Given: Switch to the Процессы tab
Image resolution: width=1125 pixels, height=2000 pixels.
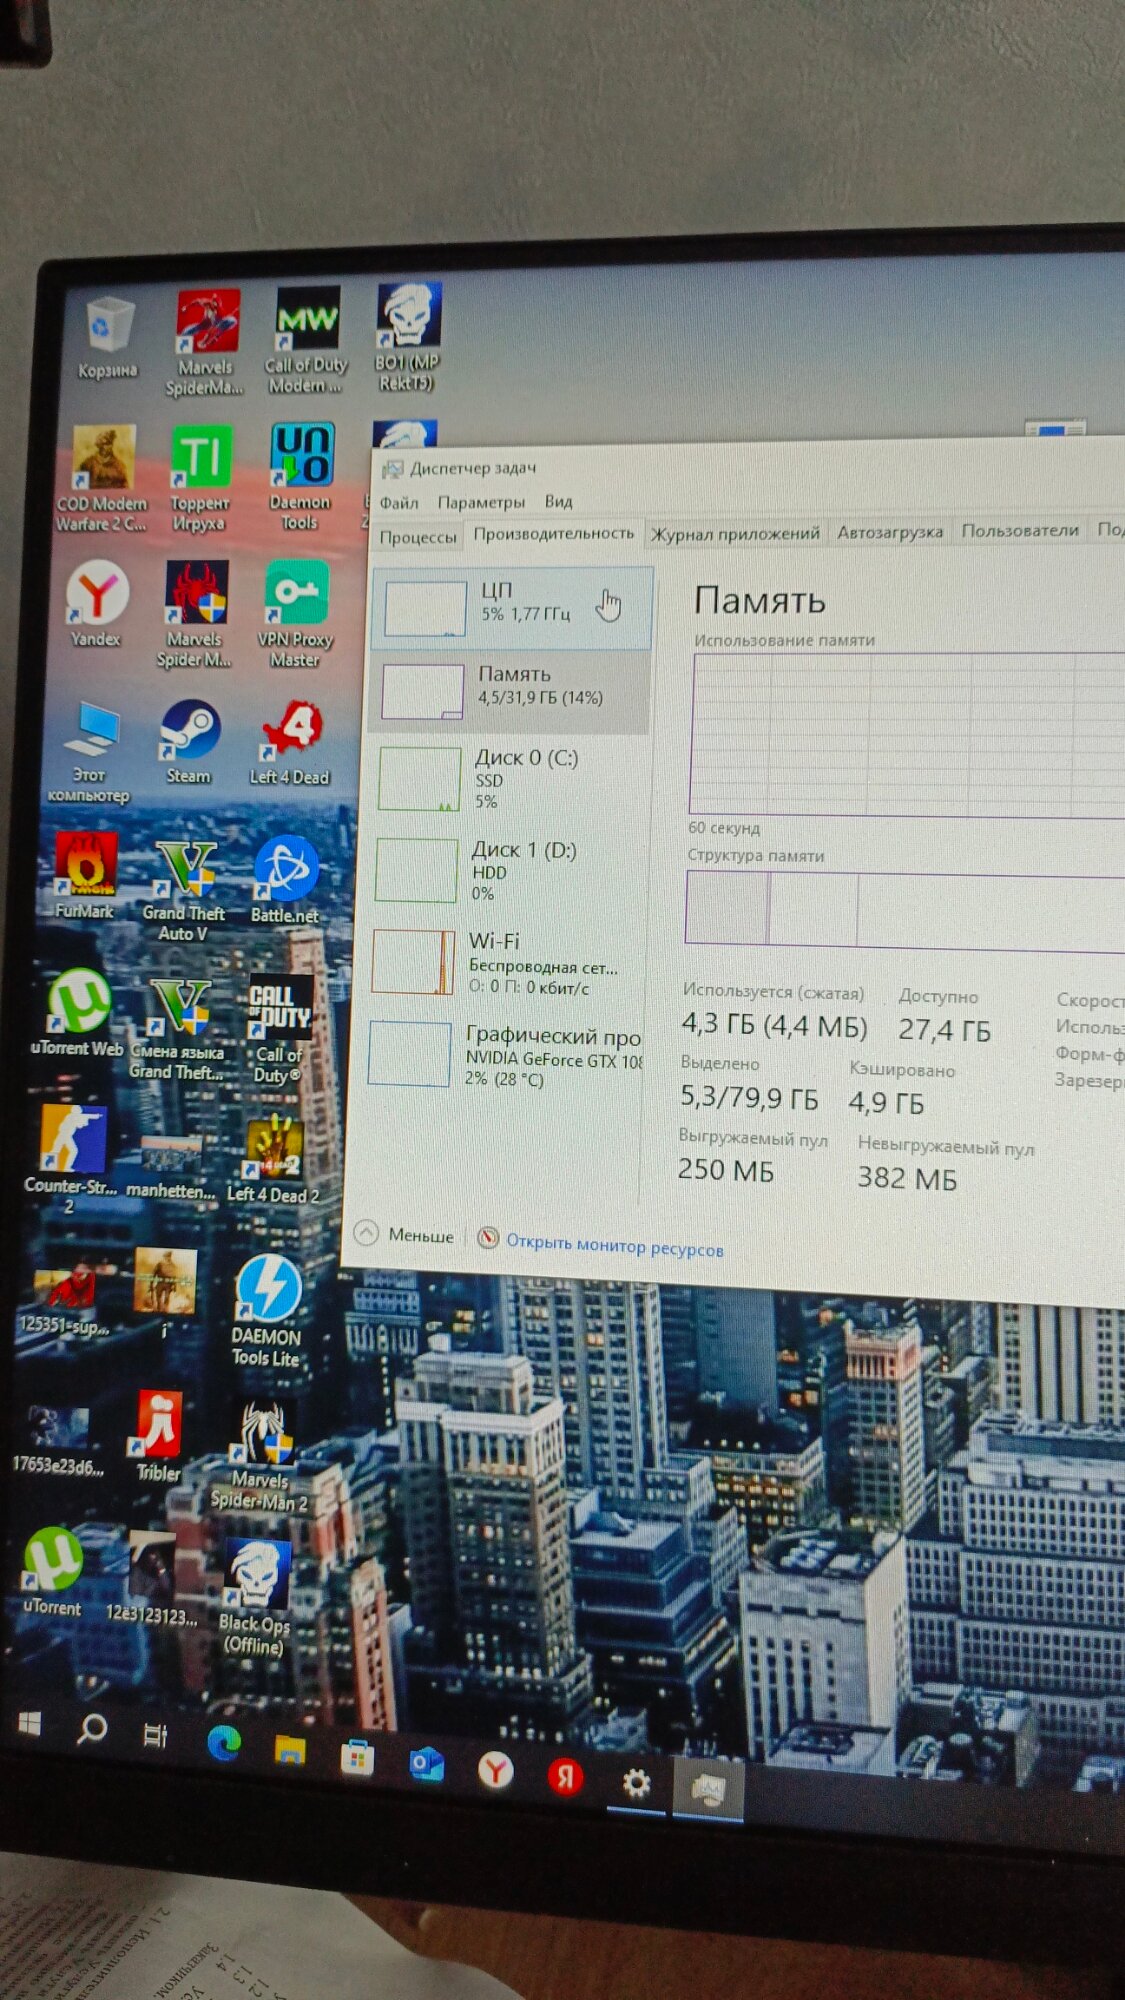Looking at the screenshot, I should click(418, 537).
